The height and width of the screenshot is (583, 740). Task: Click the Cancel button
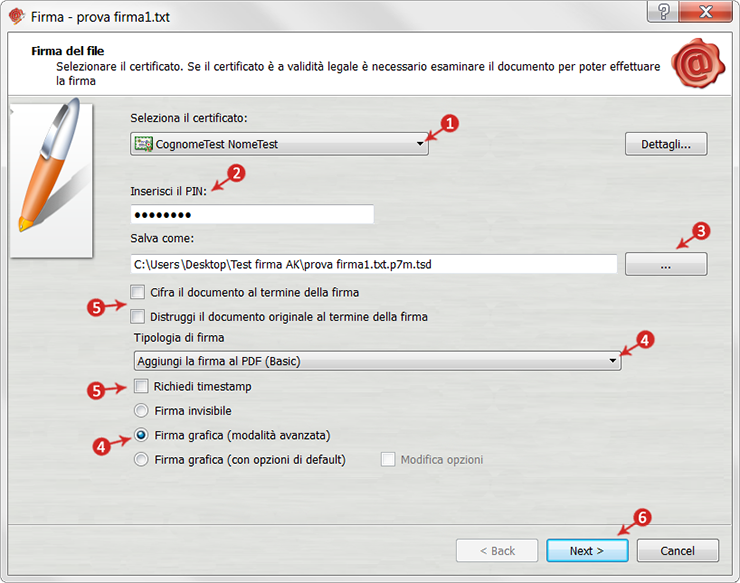point(677,550)
